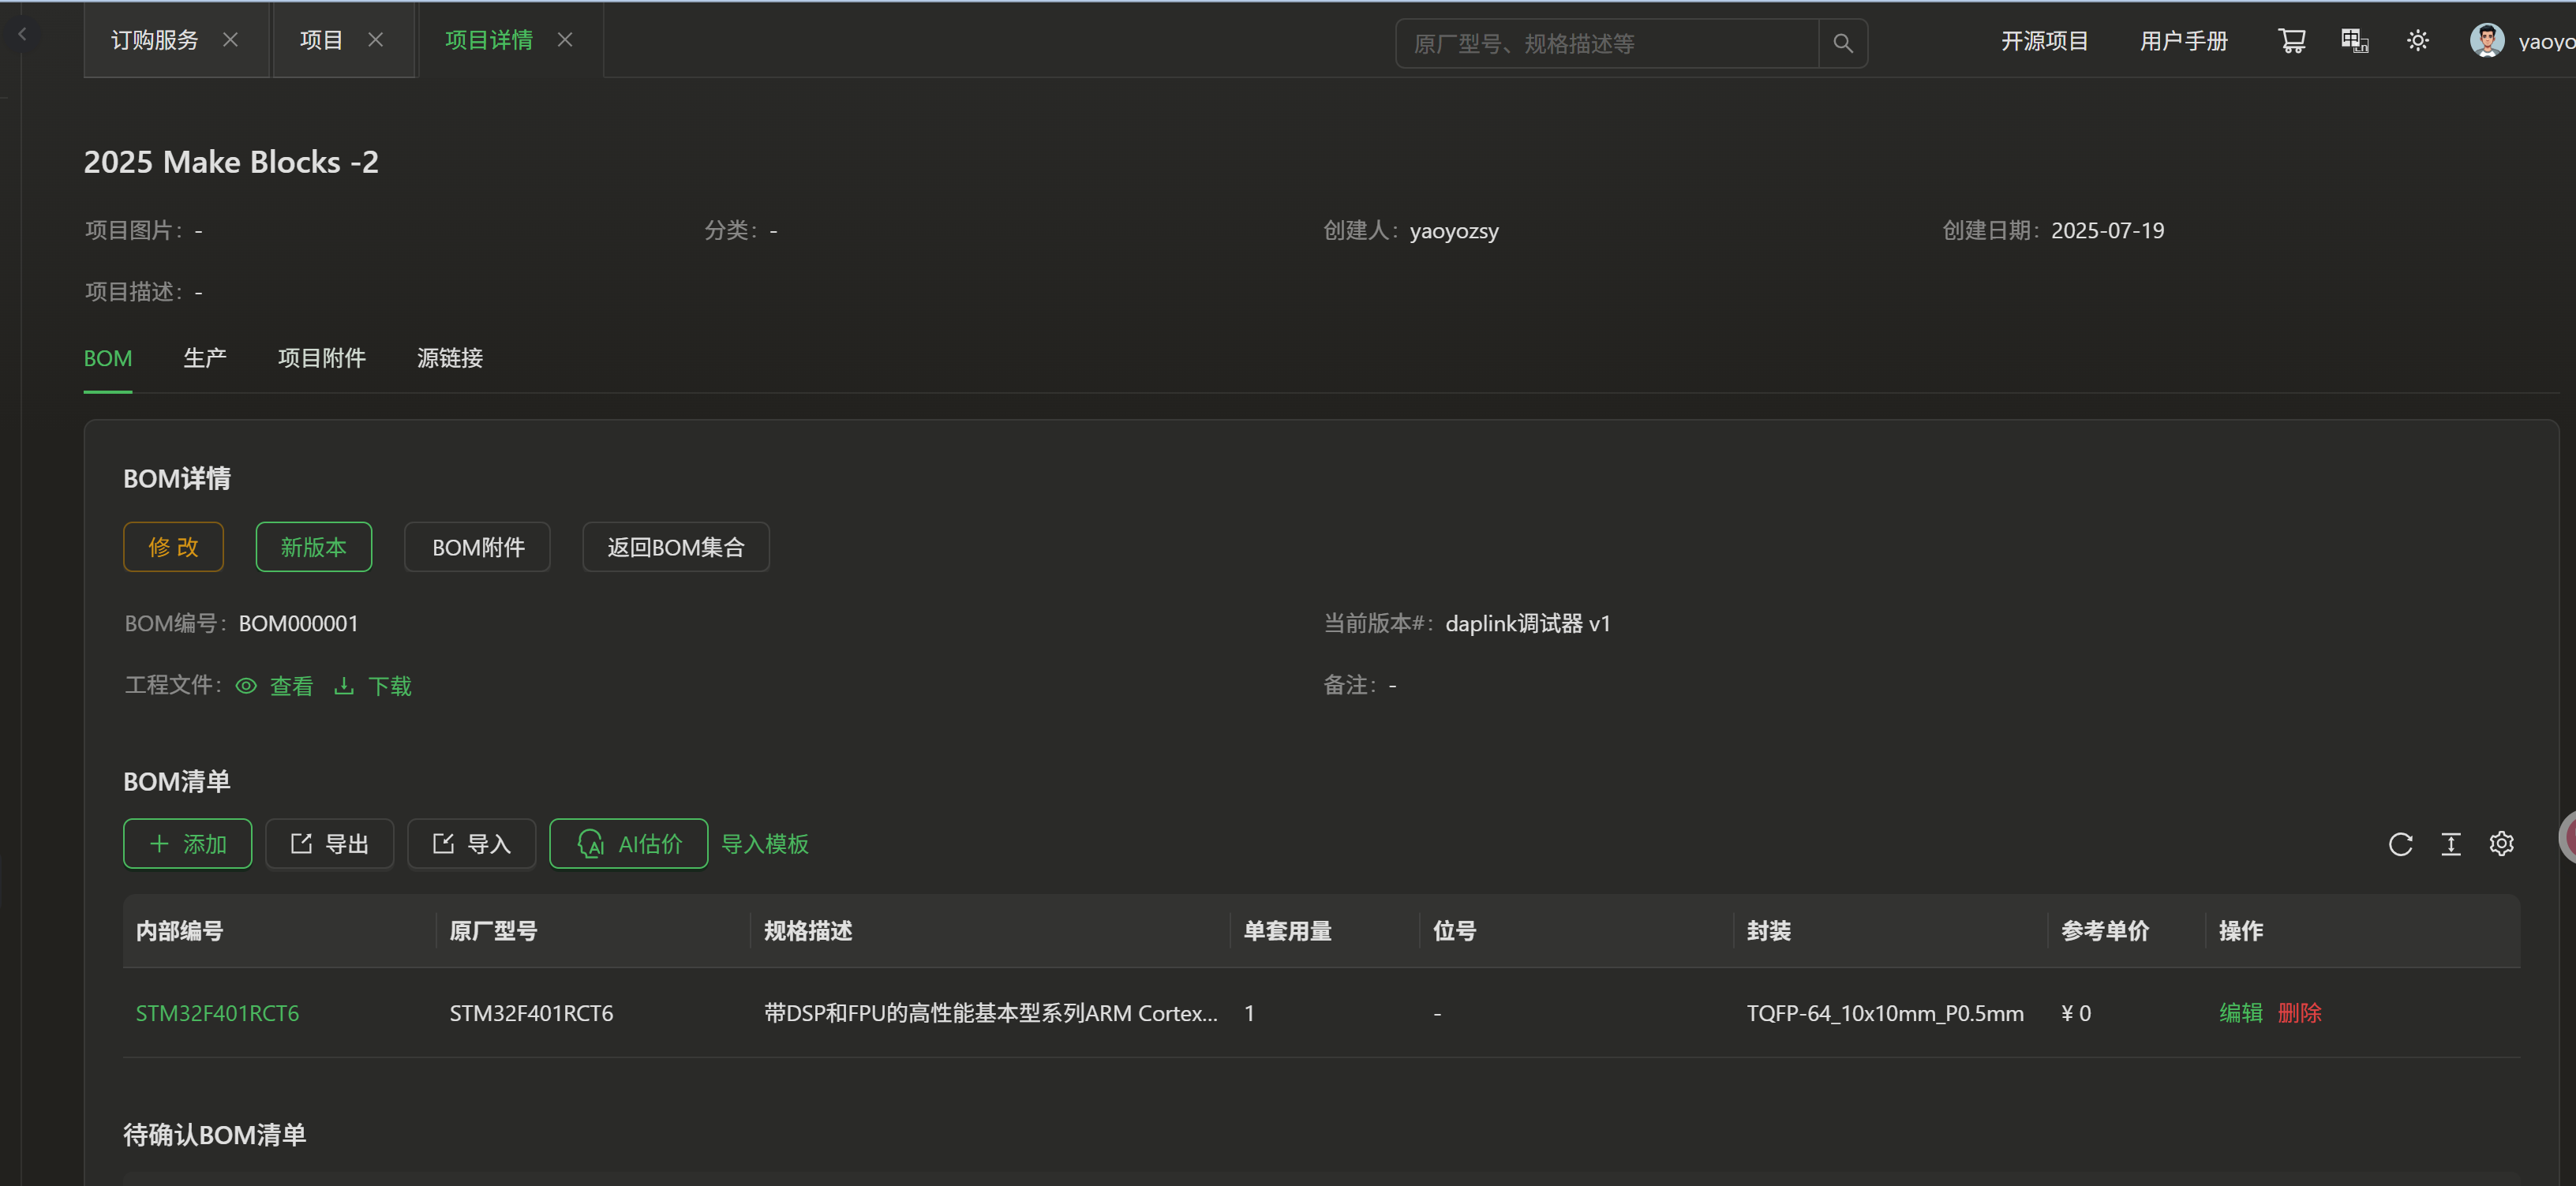This screenshot has height=1186, width=2576.
Task: Toggle light/dark theme sun icon
Action: pos(2417,41)
